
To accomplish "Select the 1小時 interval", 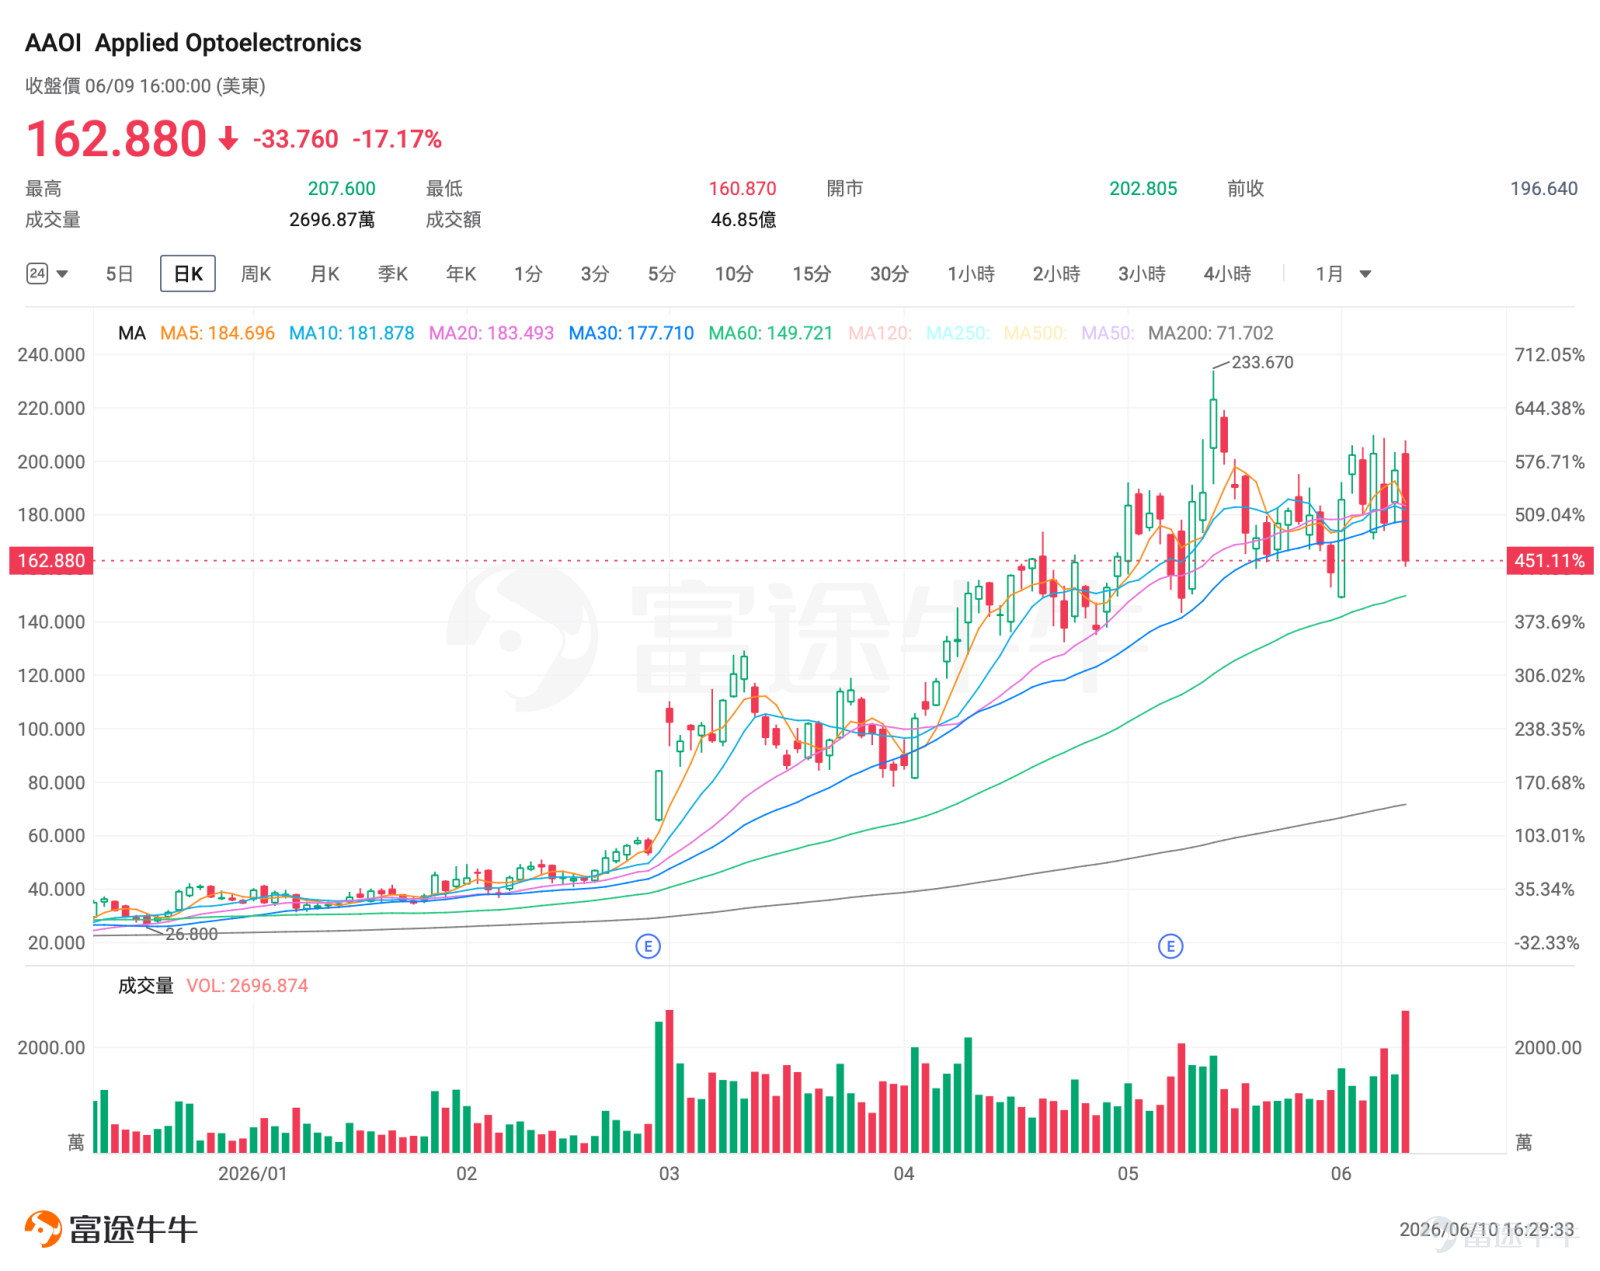I will coord(971,274).
